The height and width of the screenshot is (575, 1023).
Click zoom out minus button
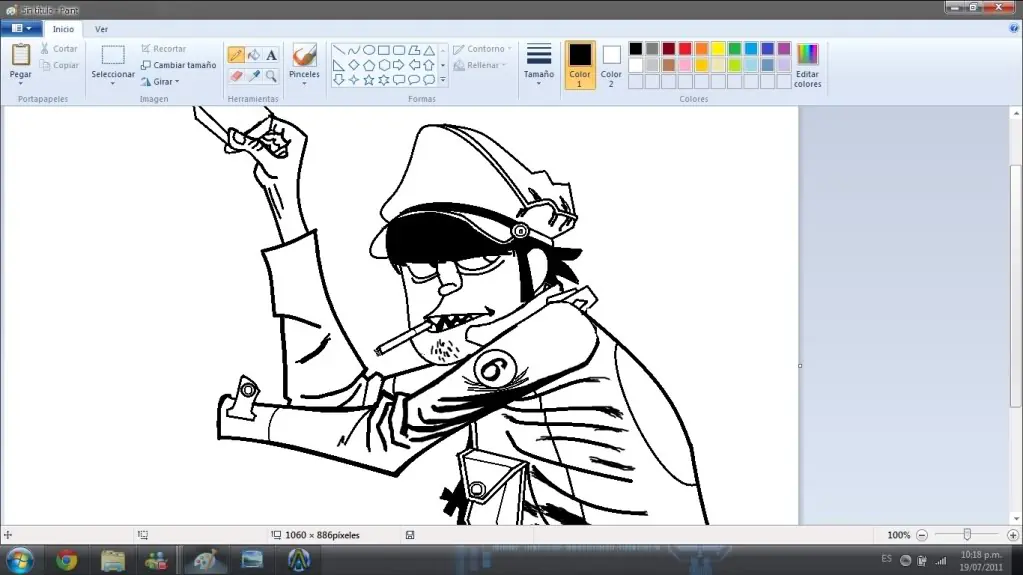click(922, 535)
